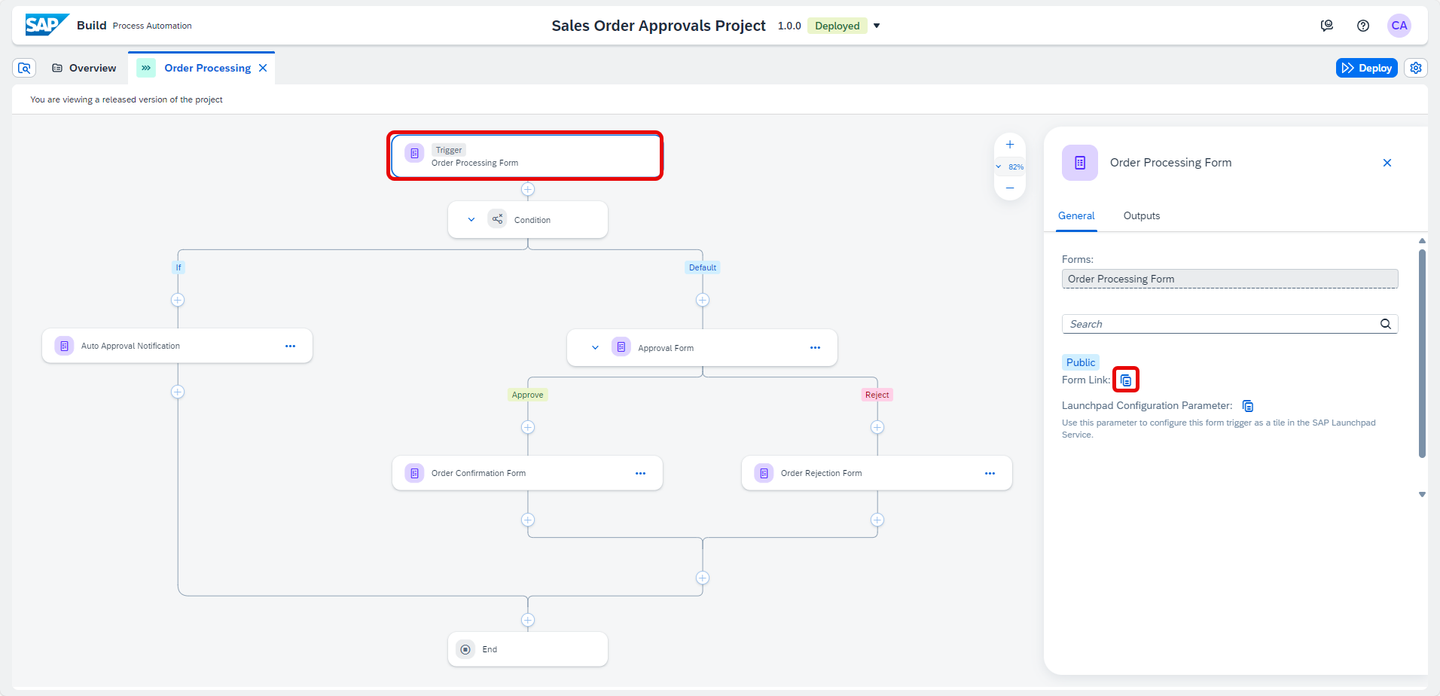
Task: Add a step under the Reject branch
Action: (877, 427)
